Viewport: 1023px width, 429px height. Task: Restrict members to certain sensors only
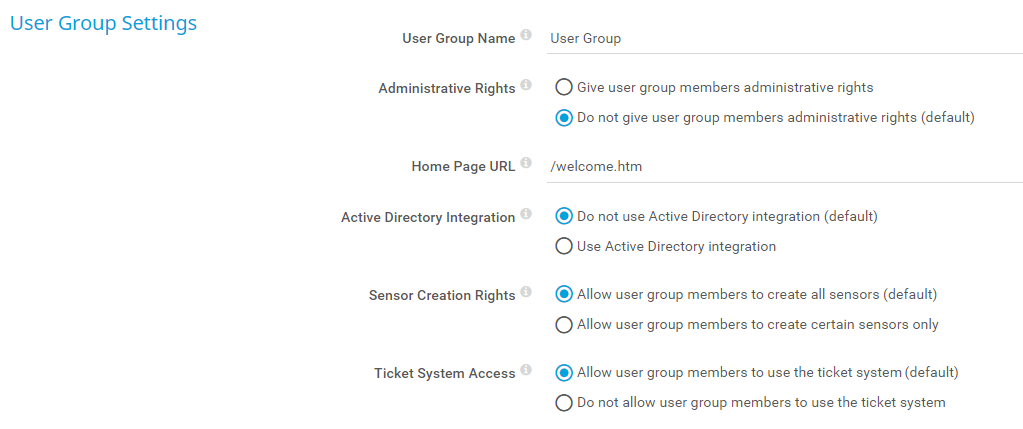tap(564, 324)
